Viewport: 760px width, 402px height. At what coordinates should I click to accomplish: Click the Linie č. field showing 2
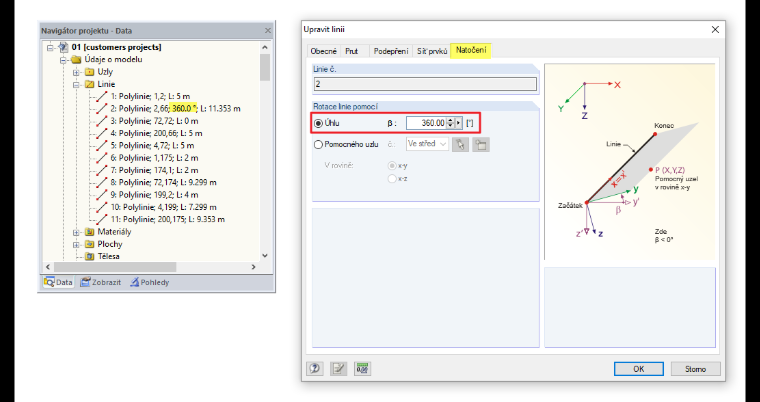click(x=425, y=84)
